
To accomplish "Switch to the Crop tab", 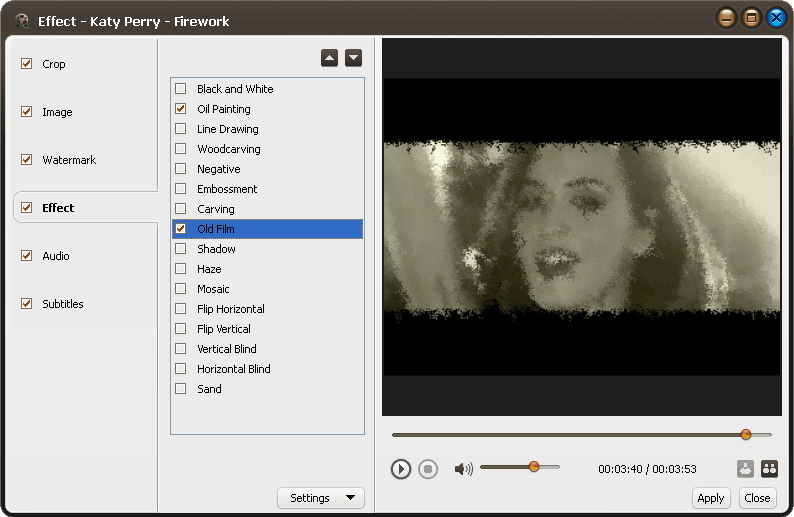I will [x=54, y=64].
